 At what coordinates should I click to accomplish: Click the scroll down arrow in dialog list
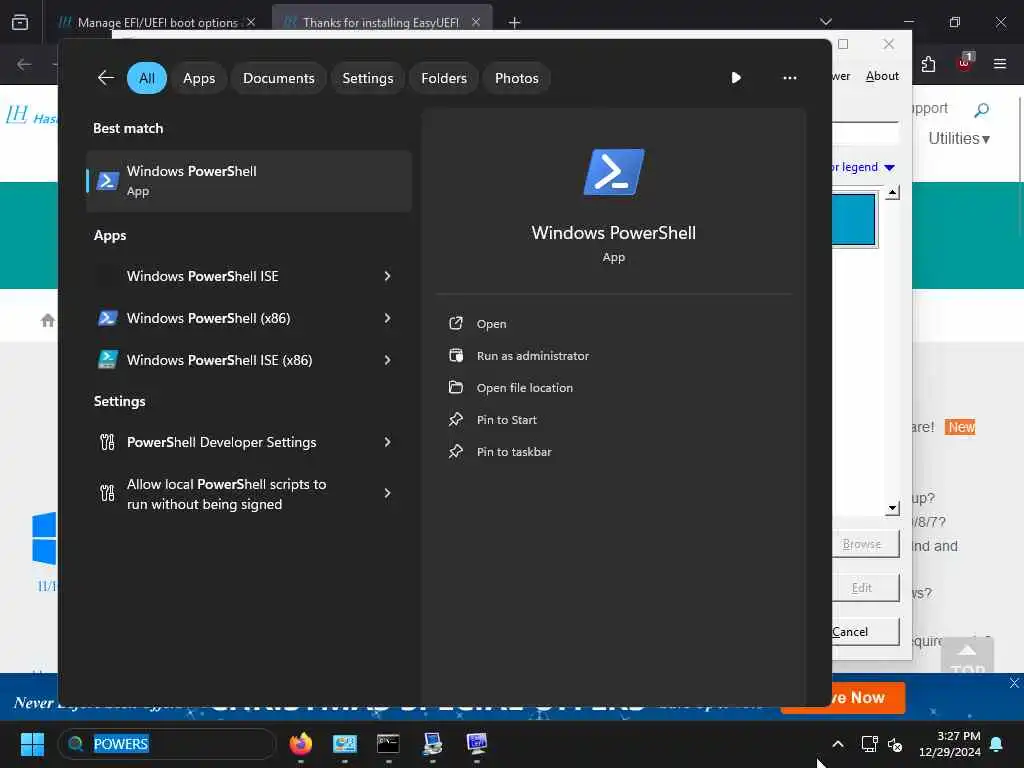(893, 508)
